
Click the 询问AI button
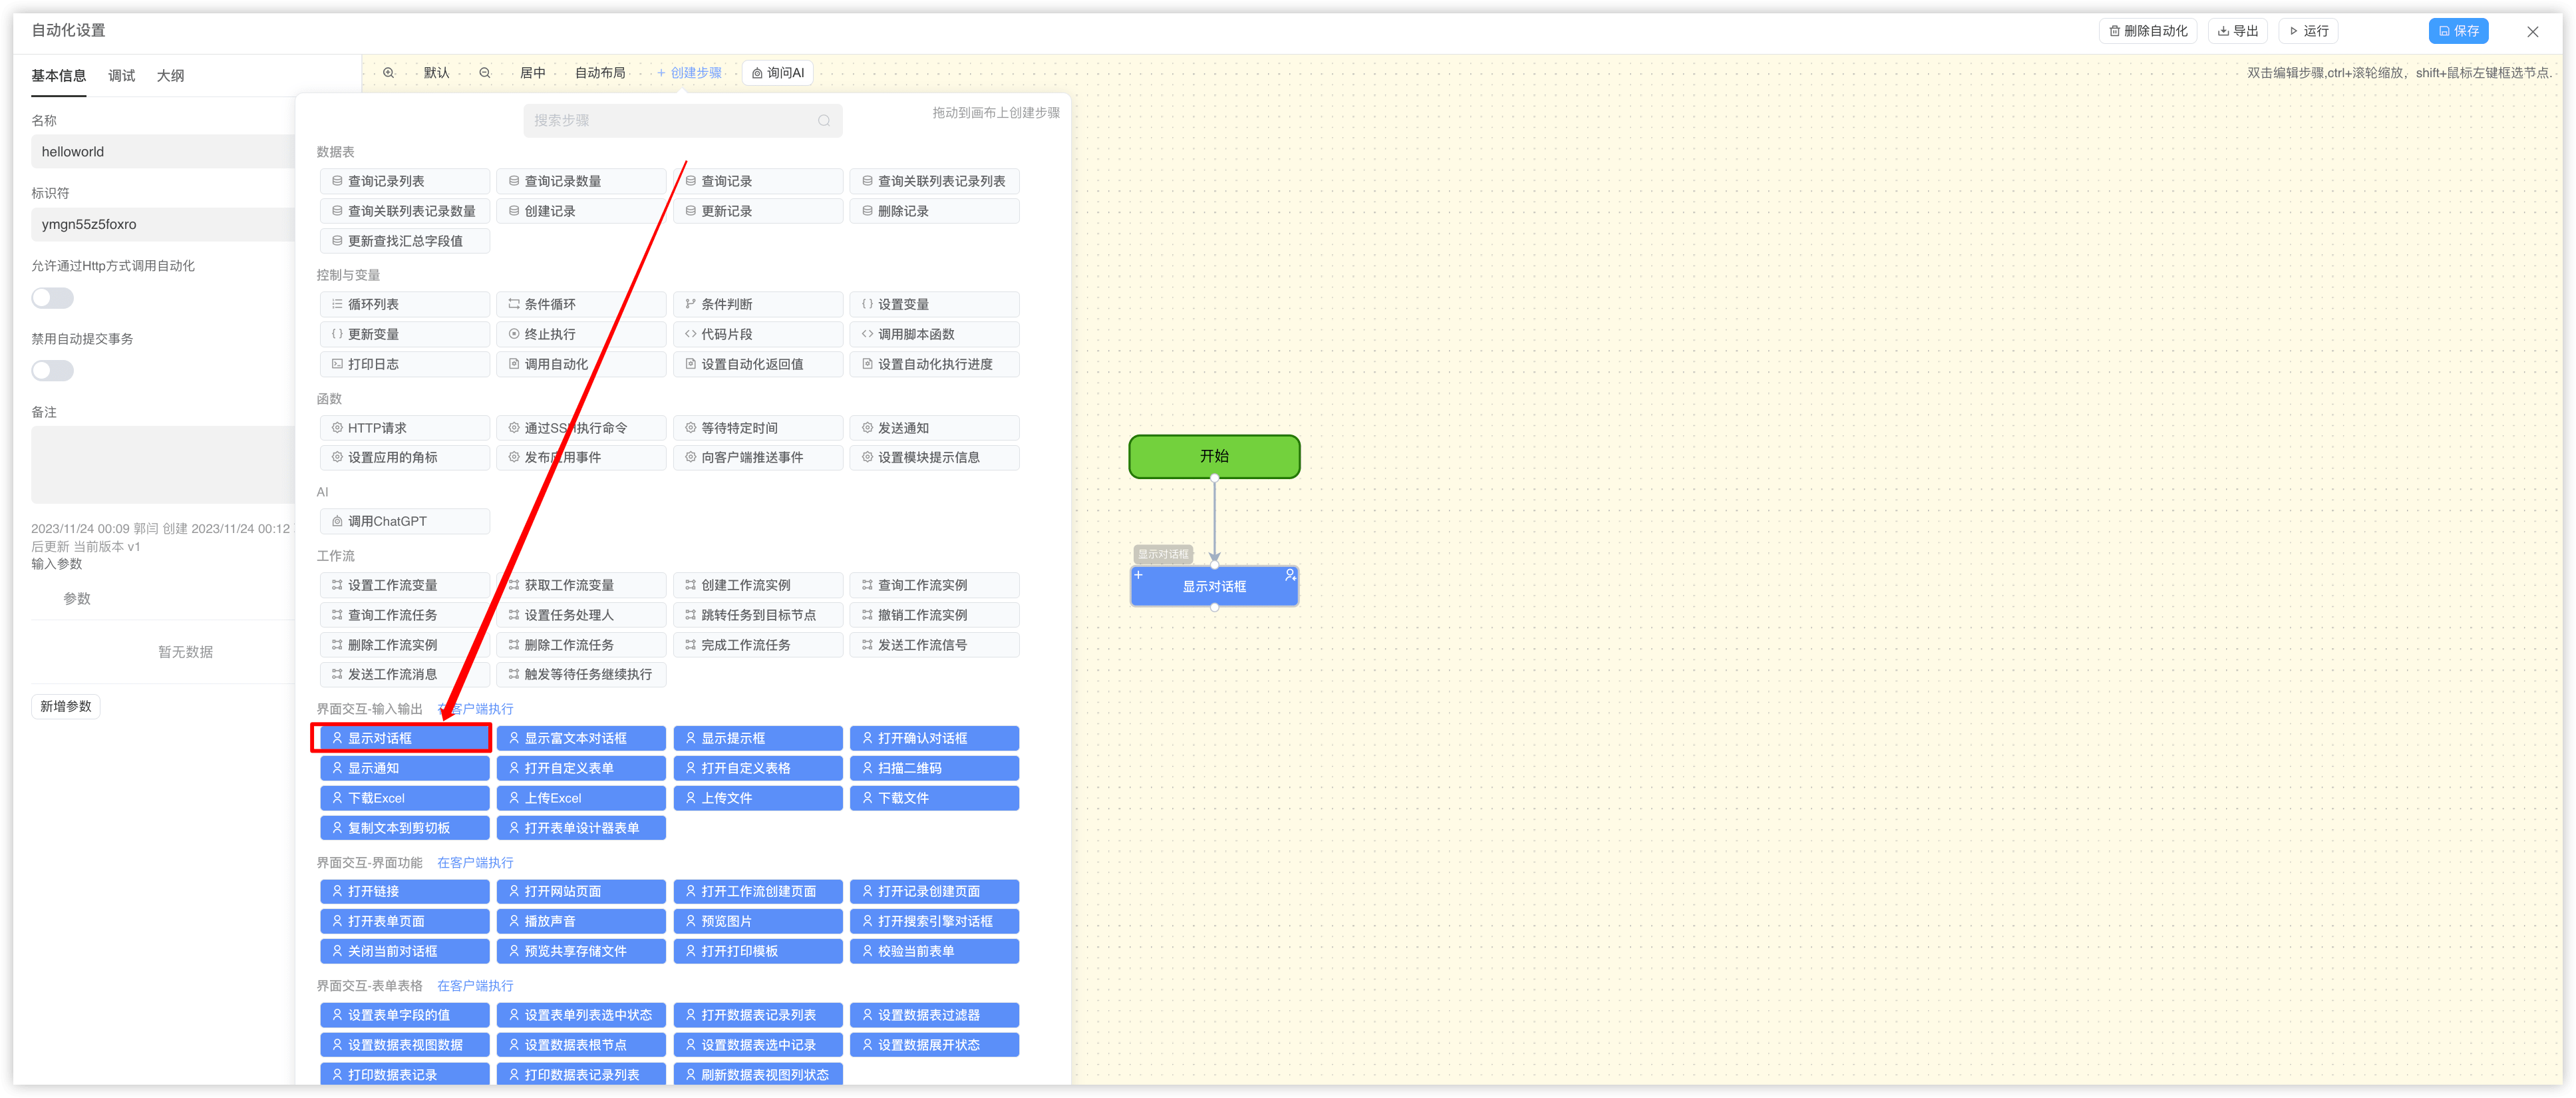pyautogui.click(x=778, y=73)
